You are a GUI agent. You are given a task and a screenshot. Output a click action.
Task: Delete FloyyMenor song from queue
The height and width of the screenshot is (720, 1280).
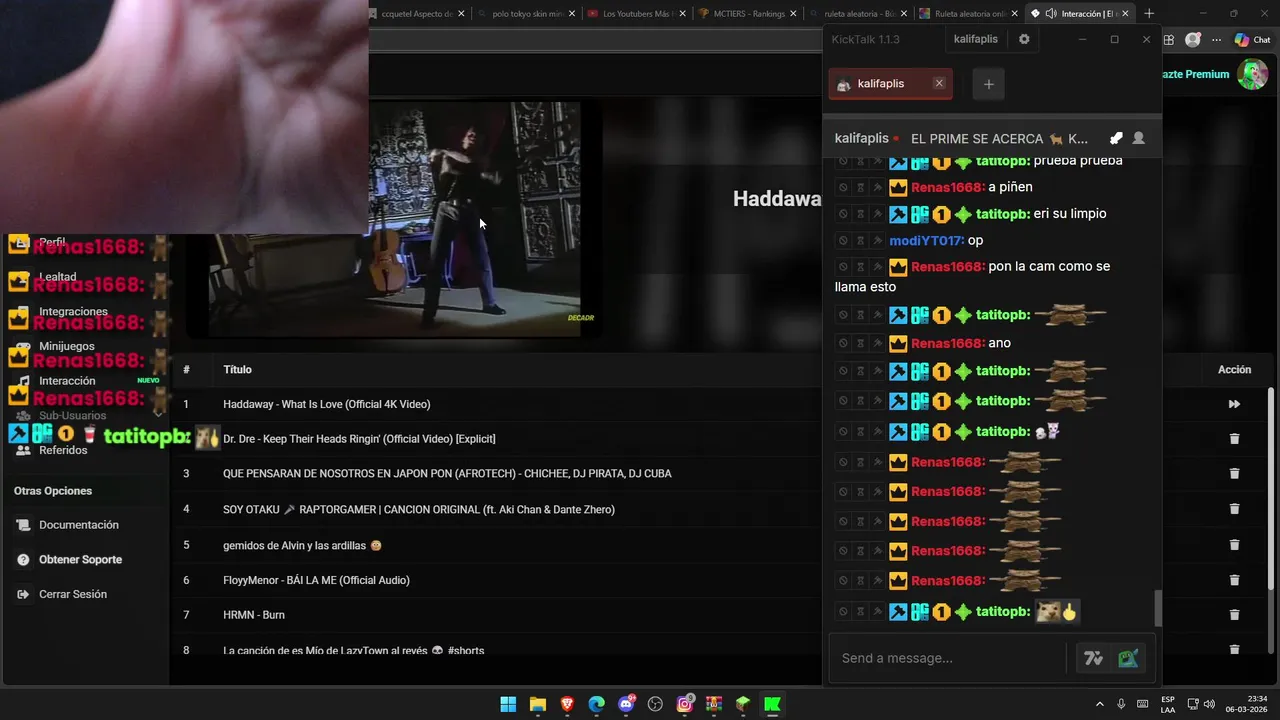pos(1234,580)
